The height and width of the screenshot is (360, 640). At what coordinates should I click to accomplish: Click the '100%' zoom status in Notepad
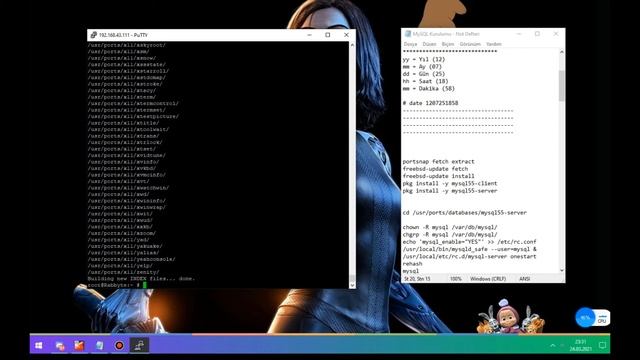456,279
